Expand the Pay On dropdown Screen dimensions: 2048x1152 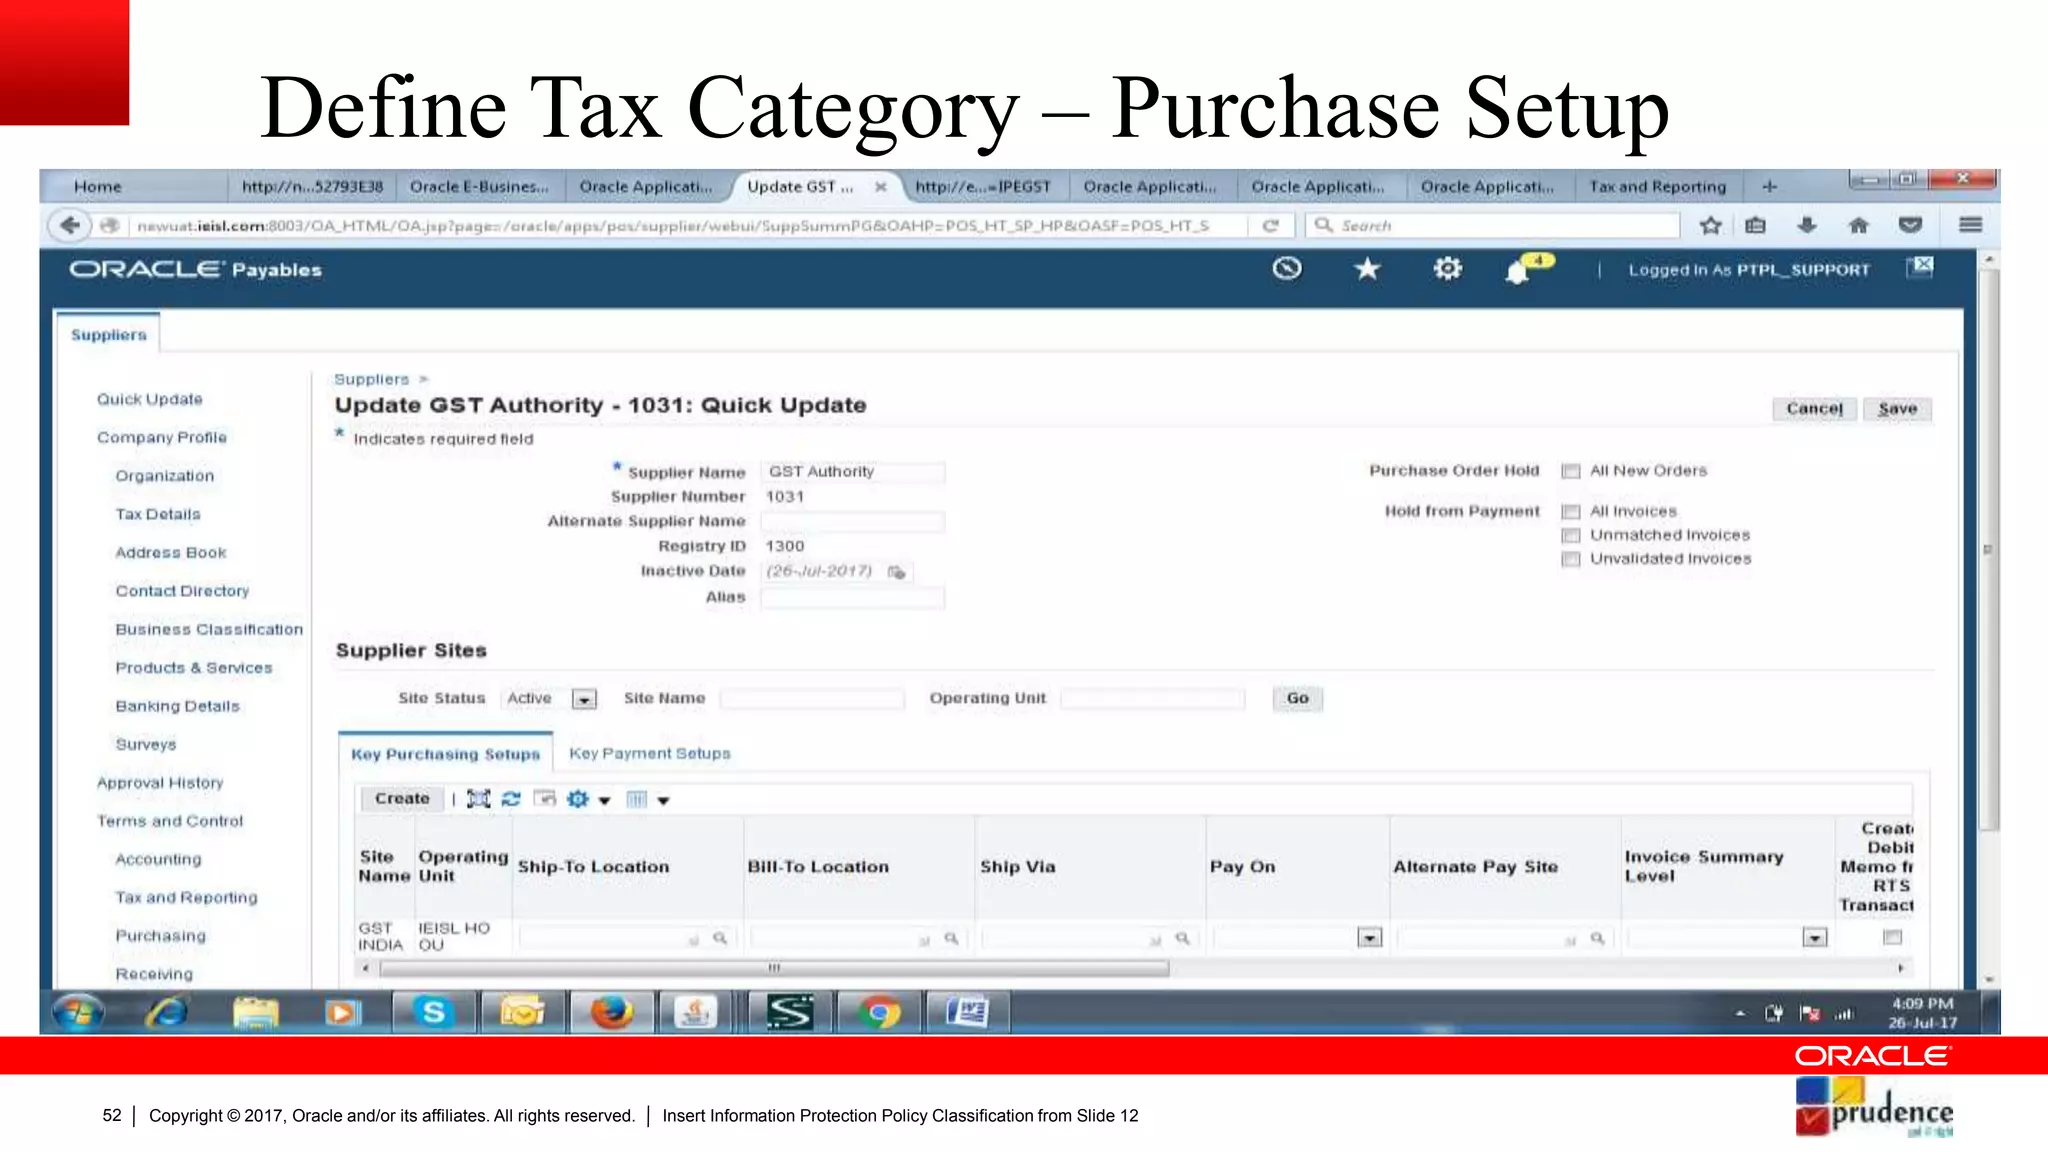(x=1369, y=938)
